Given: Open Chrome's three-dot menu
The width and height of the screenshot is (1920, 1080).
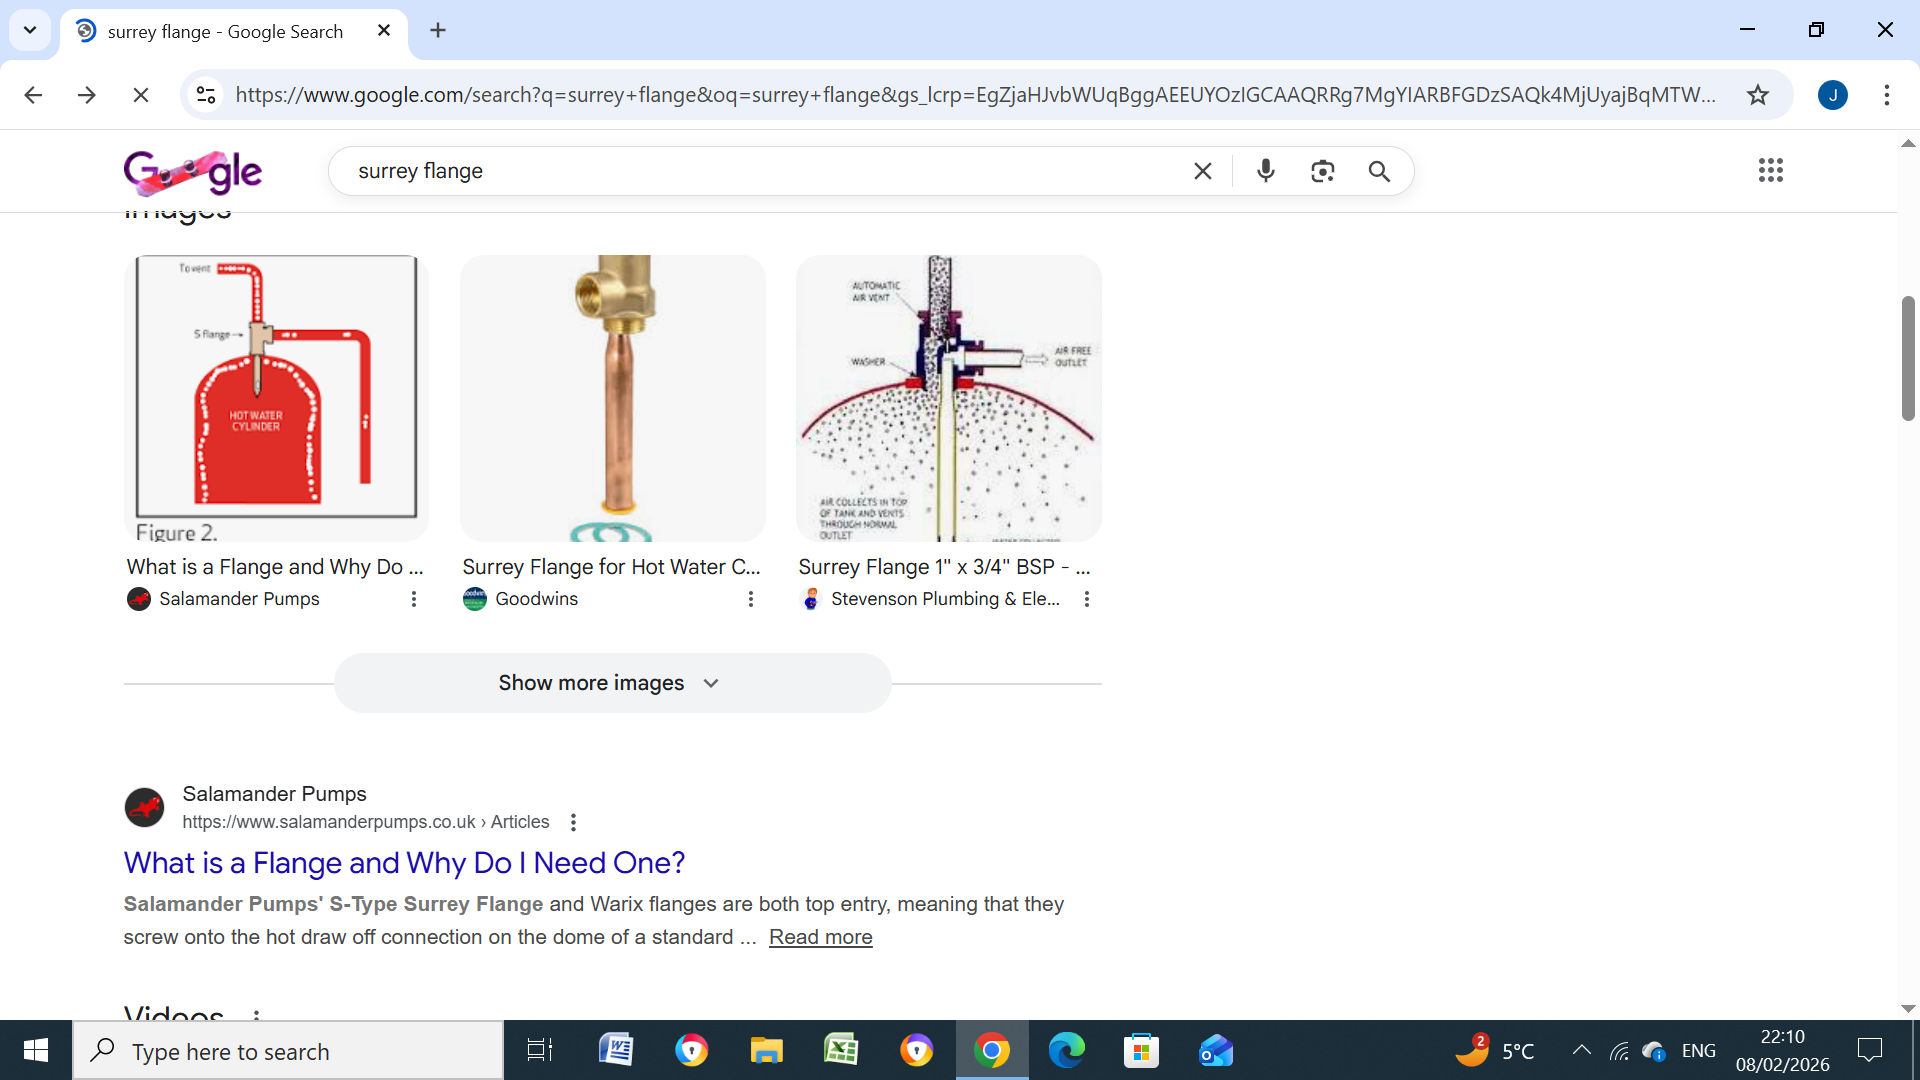Looking at the screenshot, I should tap(1886, 95).
